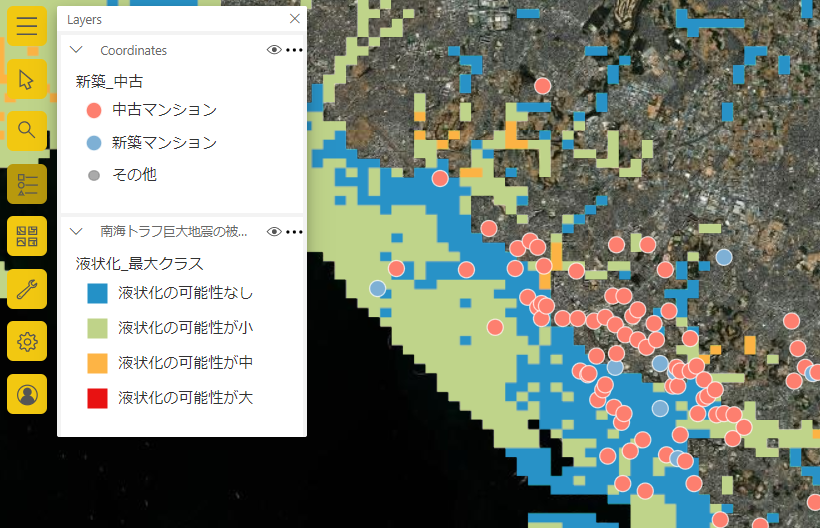
Task: Close the Layers panel
Action: [x=294, y=19]
